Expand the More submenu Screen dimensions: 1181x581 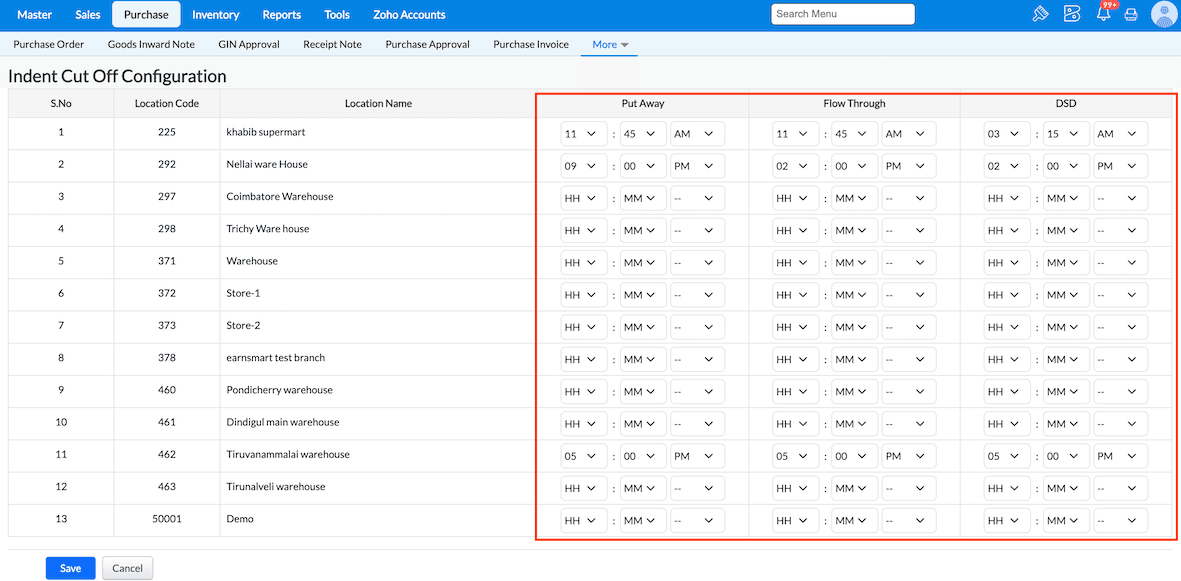click(609, 44)
